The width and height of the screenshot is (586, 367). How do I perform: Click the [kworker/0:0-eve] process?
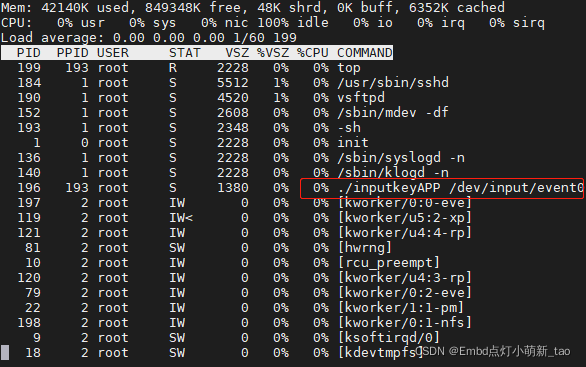[405, 203]
